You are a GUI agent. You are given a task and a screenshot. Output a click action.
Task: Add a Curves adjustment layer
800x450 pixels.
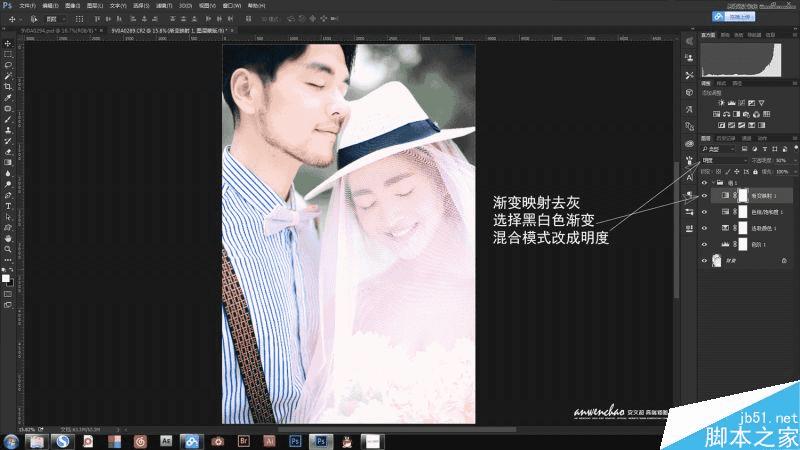point(741,103)
